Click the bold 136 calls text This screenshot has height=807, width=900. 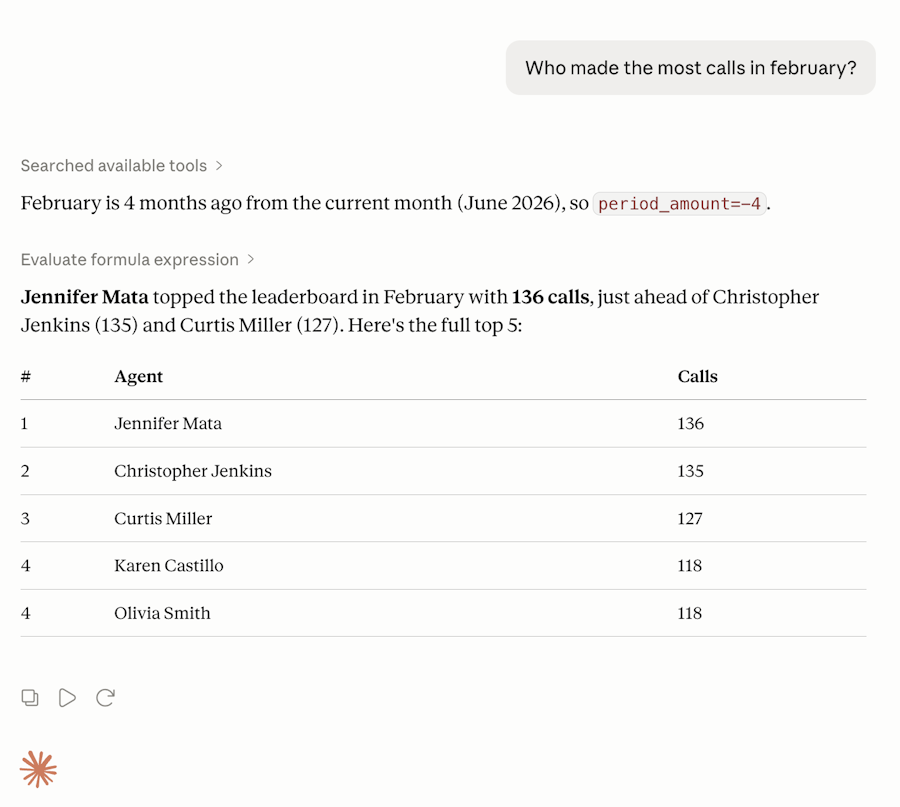[x=550, y=297]
